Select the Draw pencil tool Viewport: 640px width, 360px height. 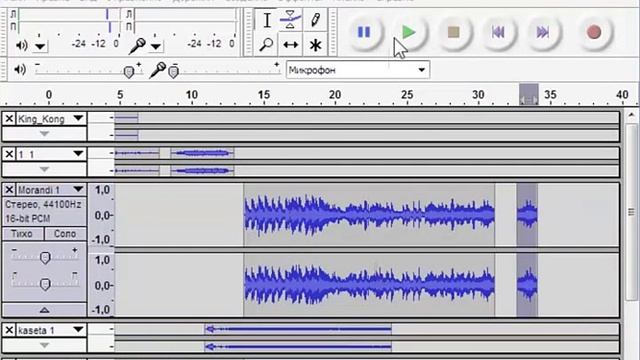pyautogui.click(x=315, y=20)
